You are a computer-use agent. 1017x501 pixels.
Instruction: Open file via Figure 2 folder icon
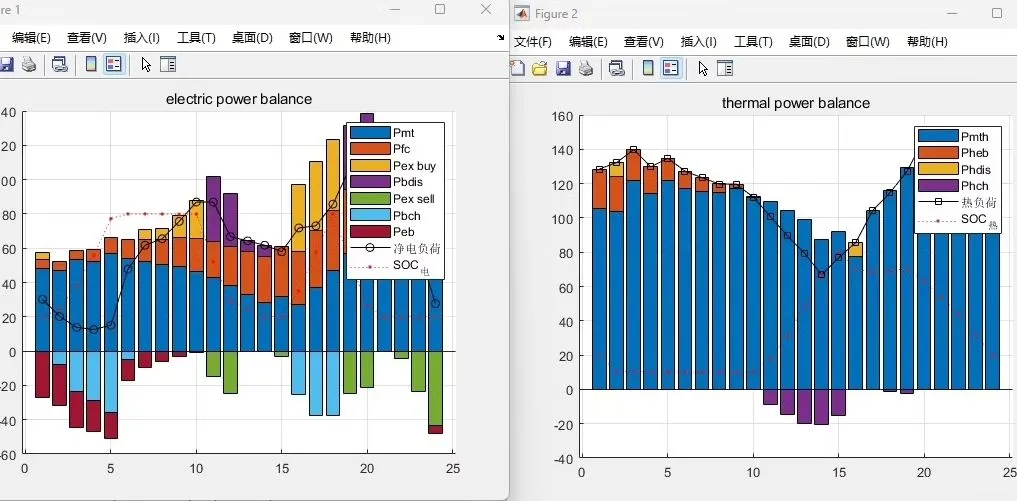tap(540, 68)
